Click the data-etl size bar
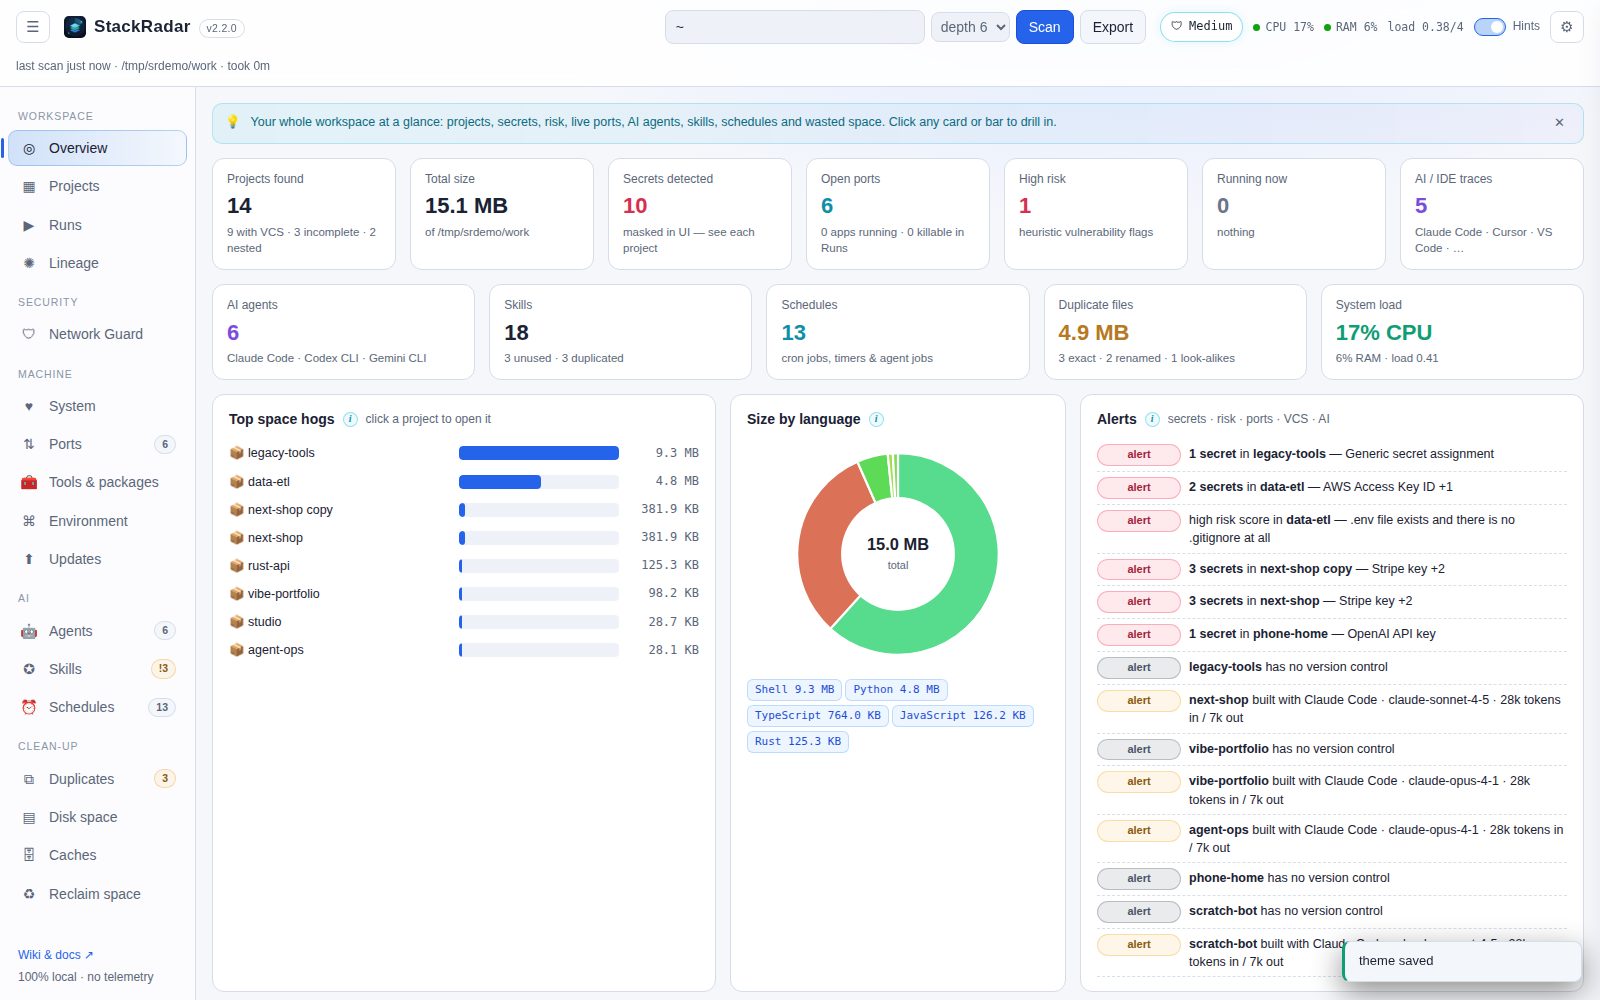 click(539, 481)
